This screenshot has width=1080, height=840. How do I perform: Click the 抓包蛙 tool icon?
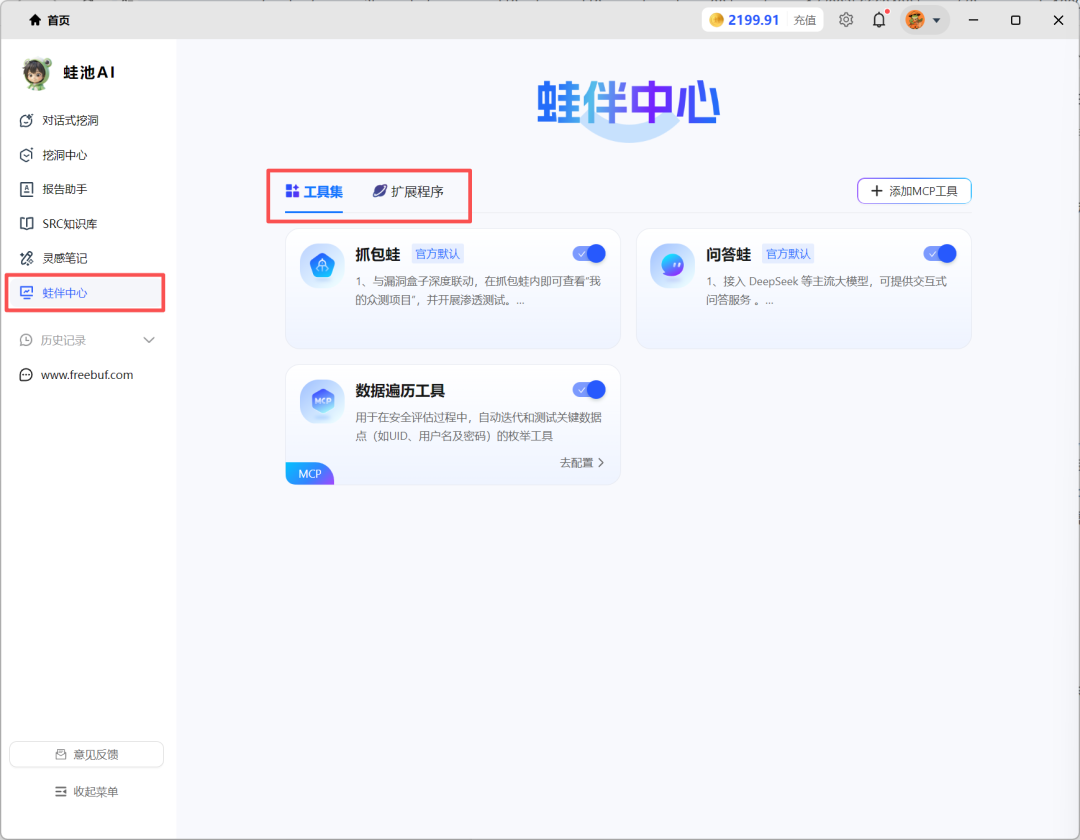point(321,266)
